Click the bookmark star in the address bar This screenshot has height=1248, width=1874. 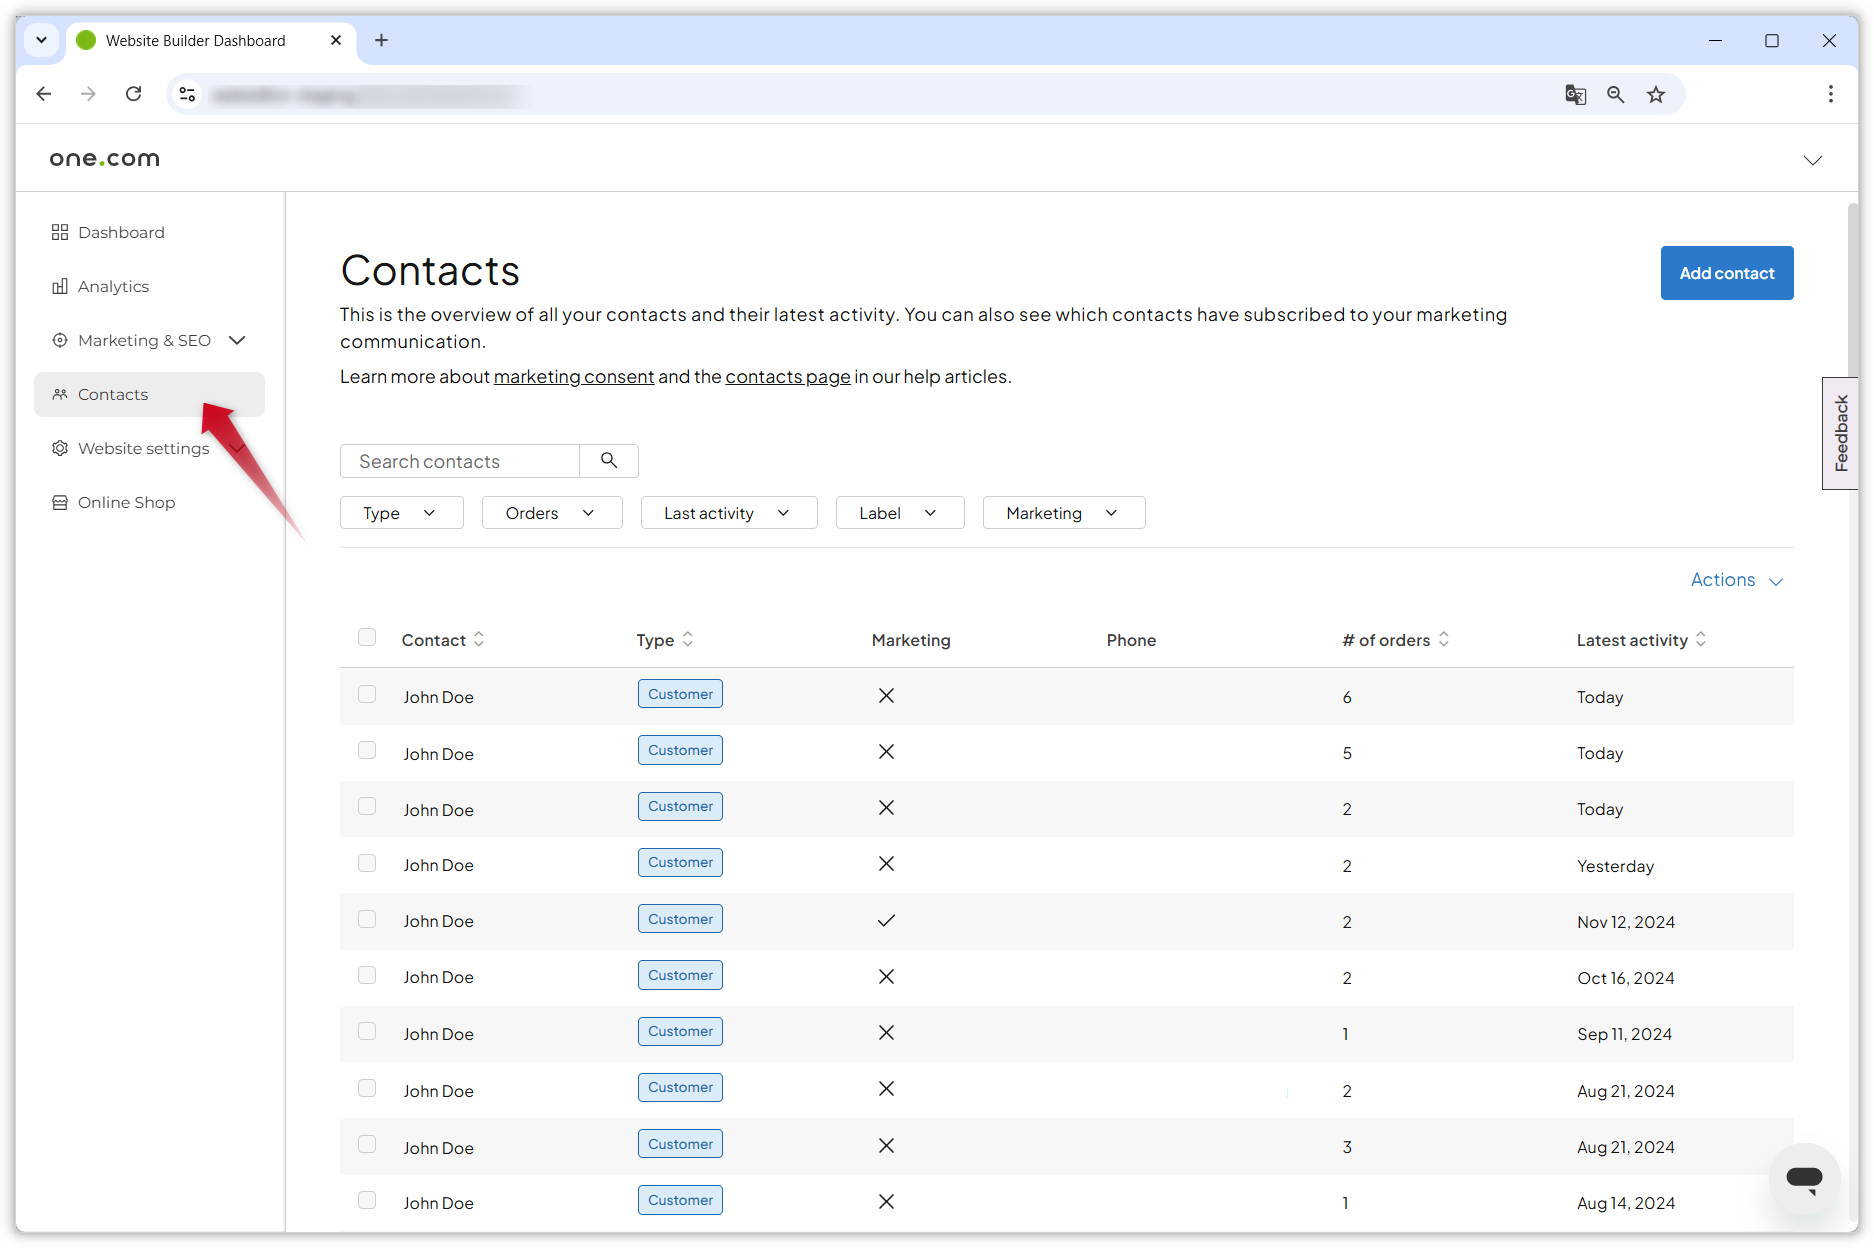coord(1656,94)
